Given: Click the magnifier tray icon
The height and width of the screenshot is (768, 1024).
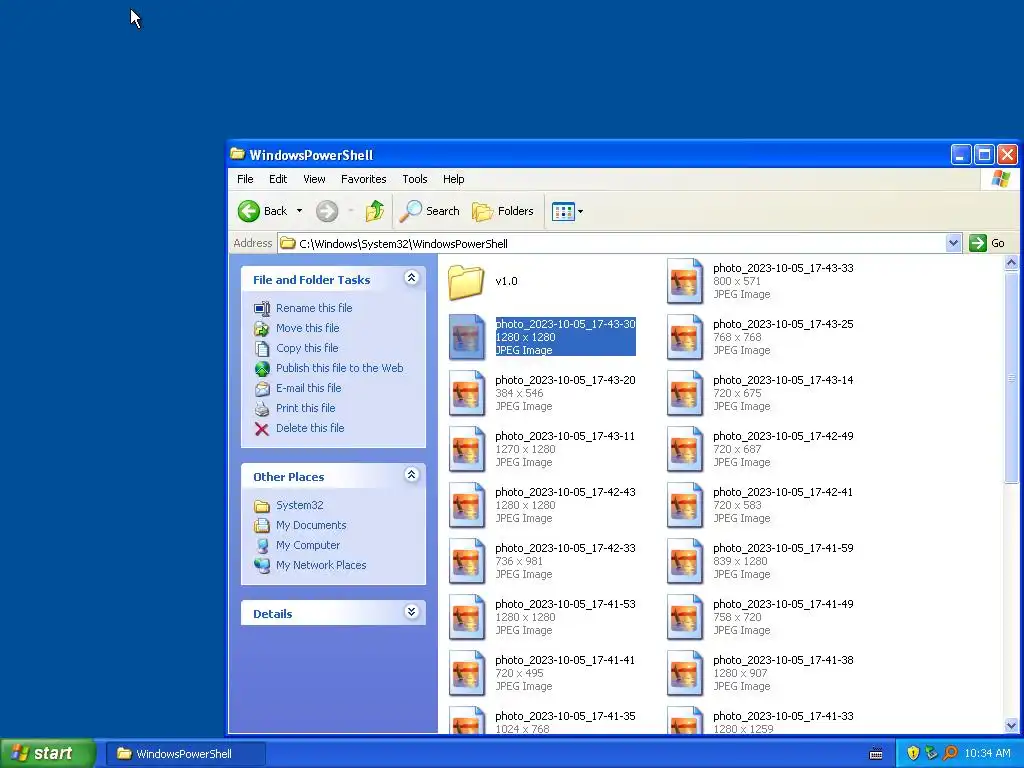Looking at the screenshot, I should (x=950, y=754).
